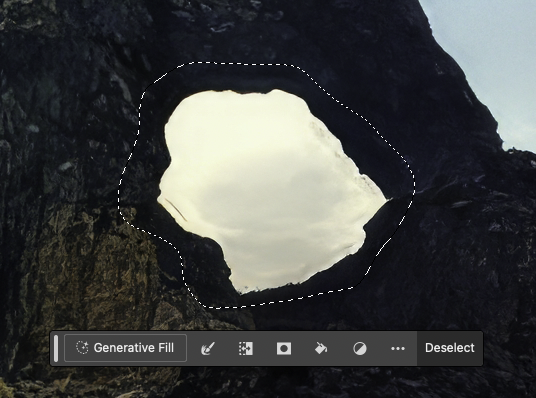Screen dimensions: 536x398
Task: Click the Generative Fill button
Action: [x=125, y=348]
